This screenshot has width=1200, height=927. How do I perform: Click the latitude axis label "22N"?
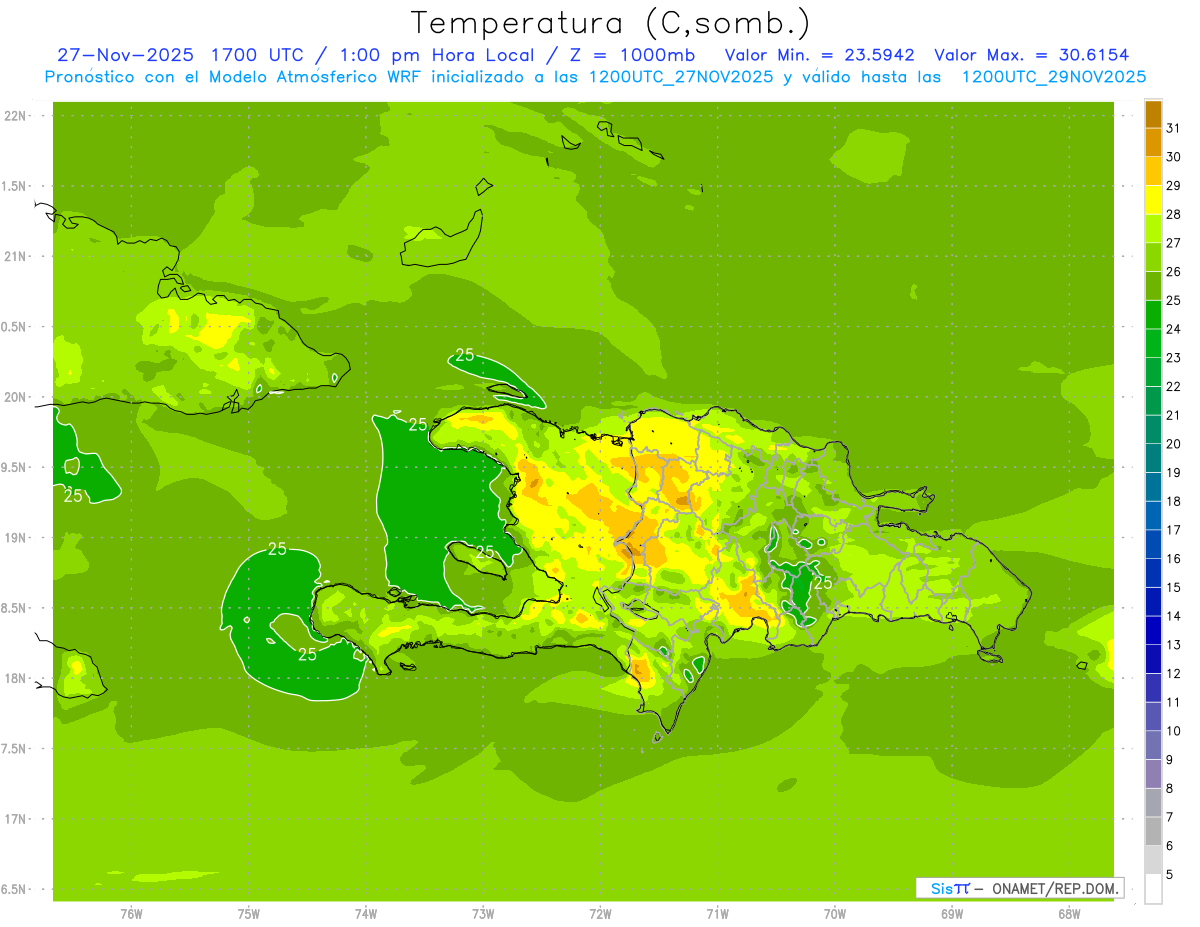16,116
